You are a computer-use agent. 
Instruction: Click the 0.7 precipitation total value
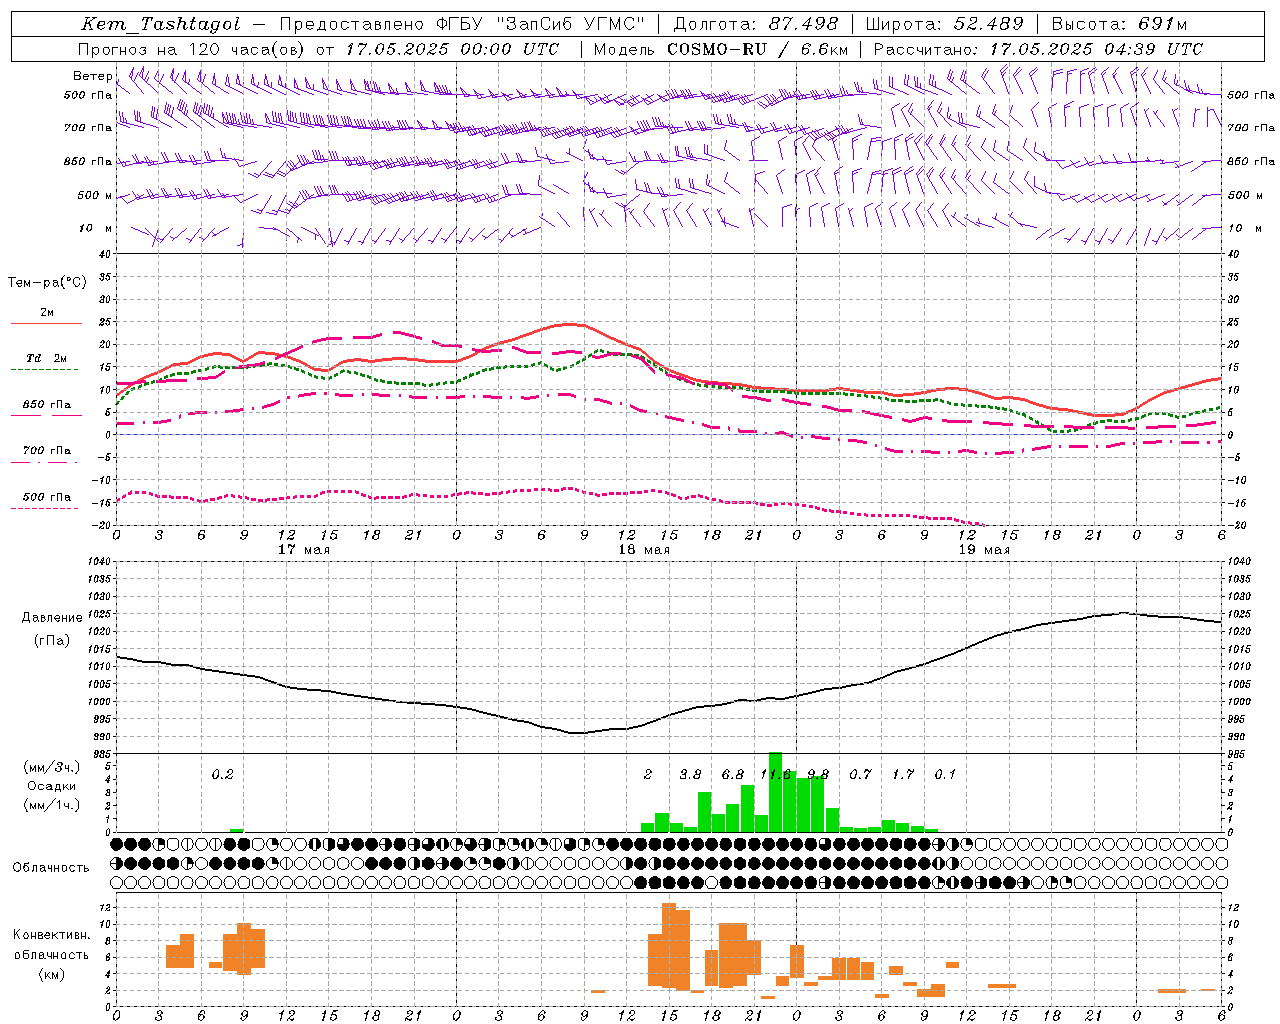860,775
